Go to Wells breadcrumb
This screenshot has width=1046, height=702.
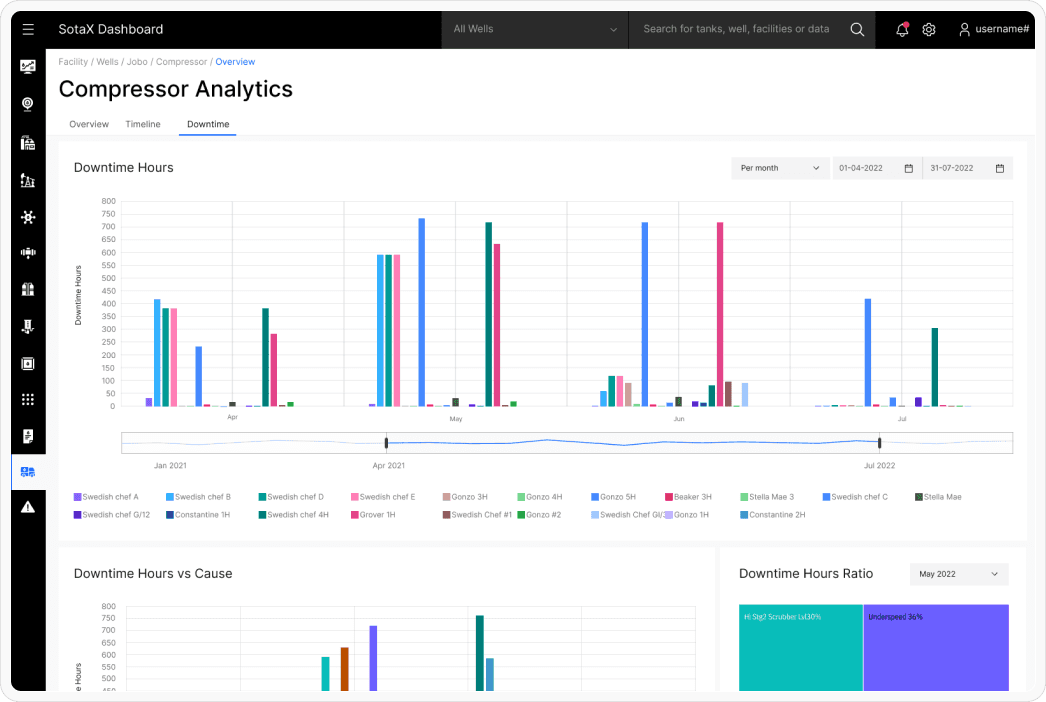click(x=107, y=62)
